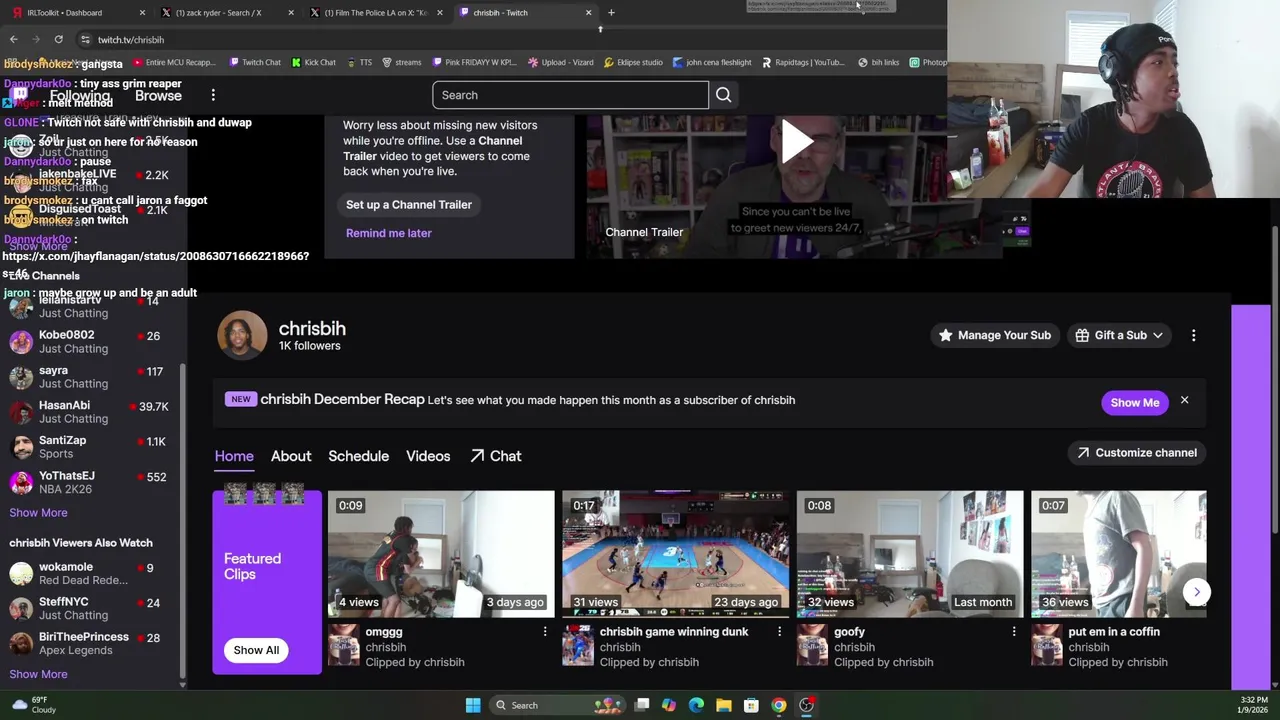Reload the page with the refresh icon
This screenshot has width=1280, height=720.
59,39
